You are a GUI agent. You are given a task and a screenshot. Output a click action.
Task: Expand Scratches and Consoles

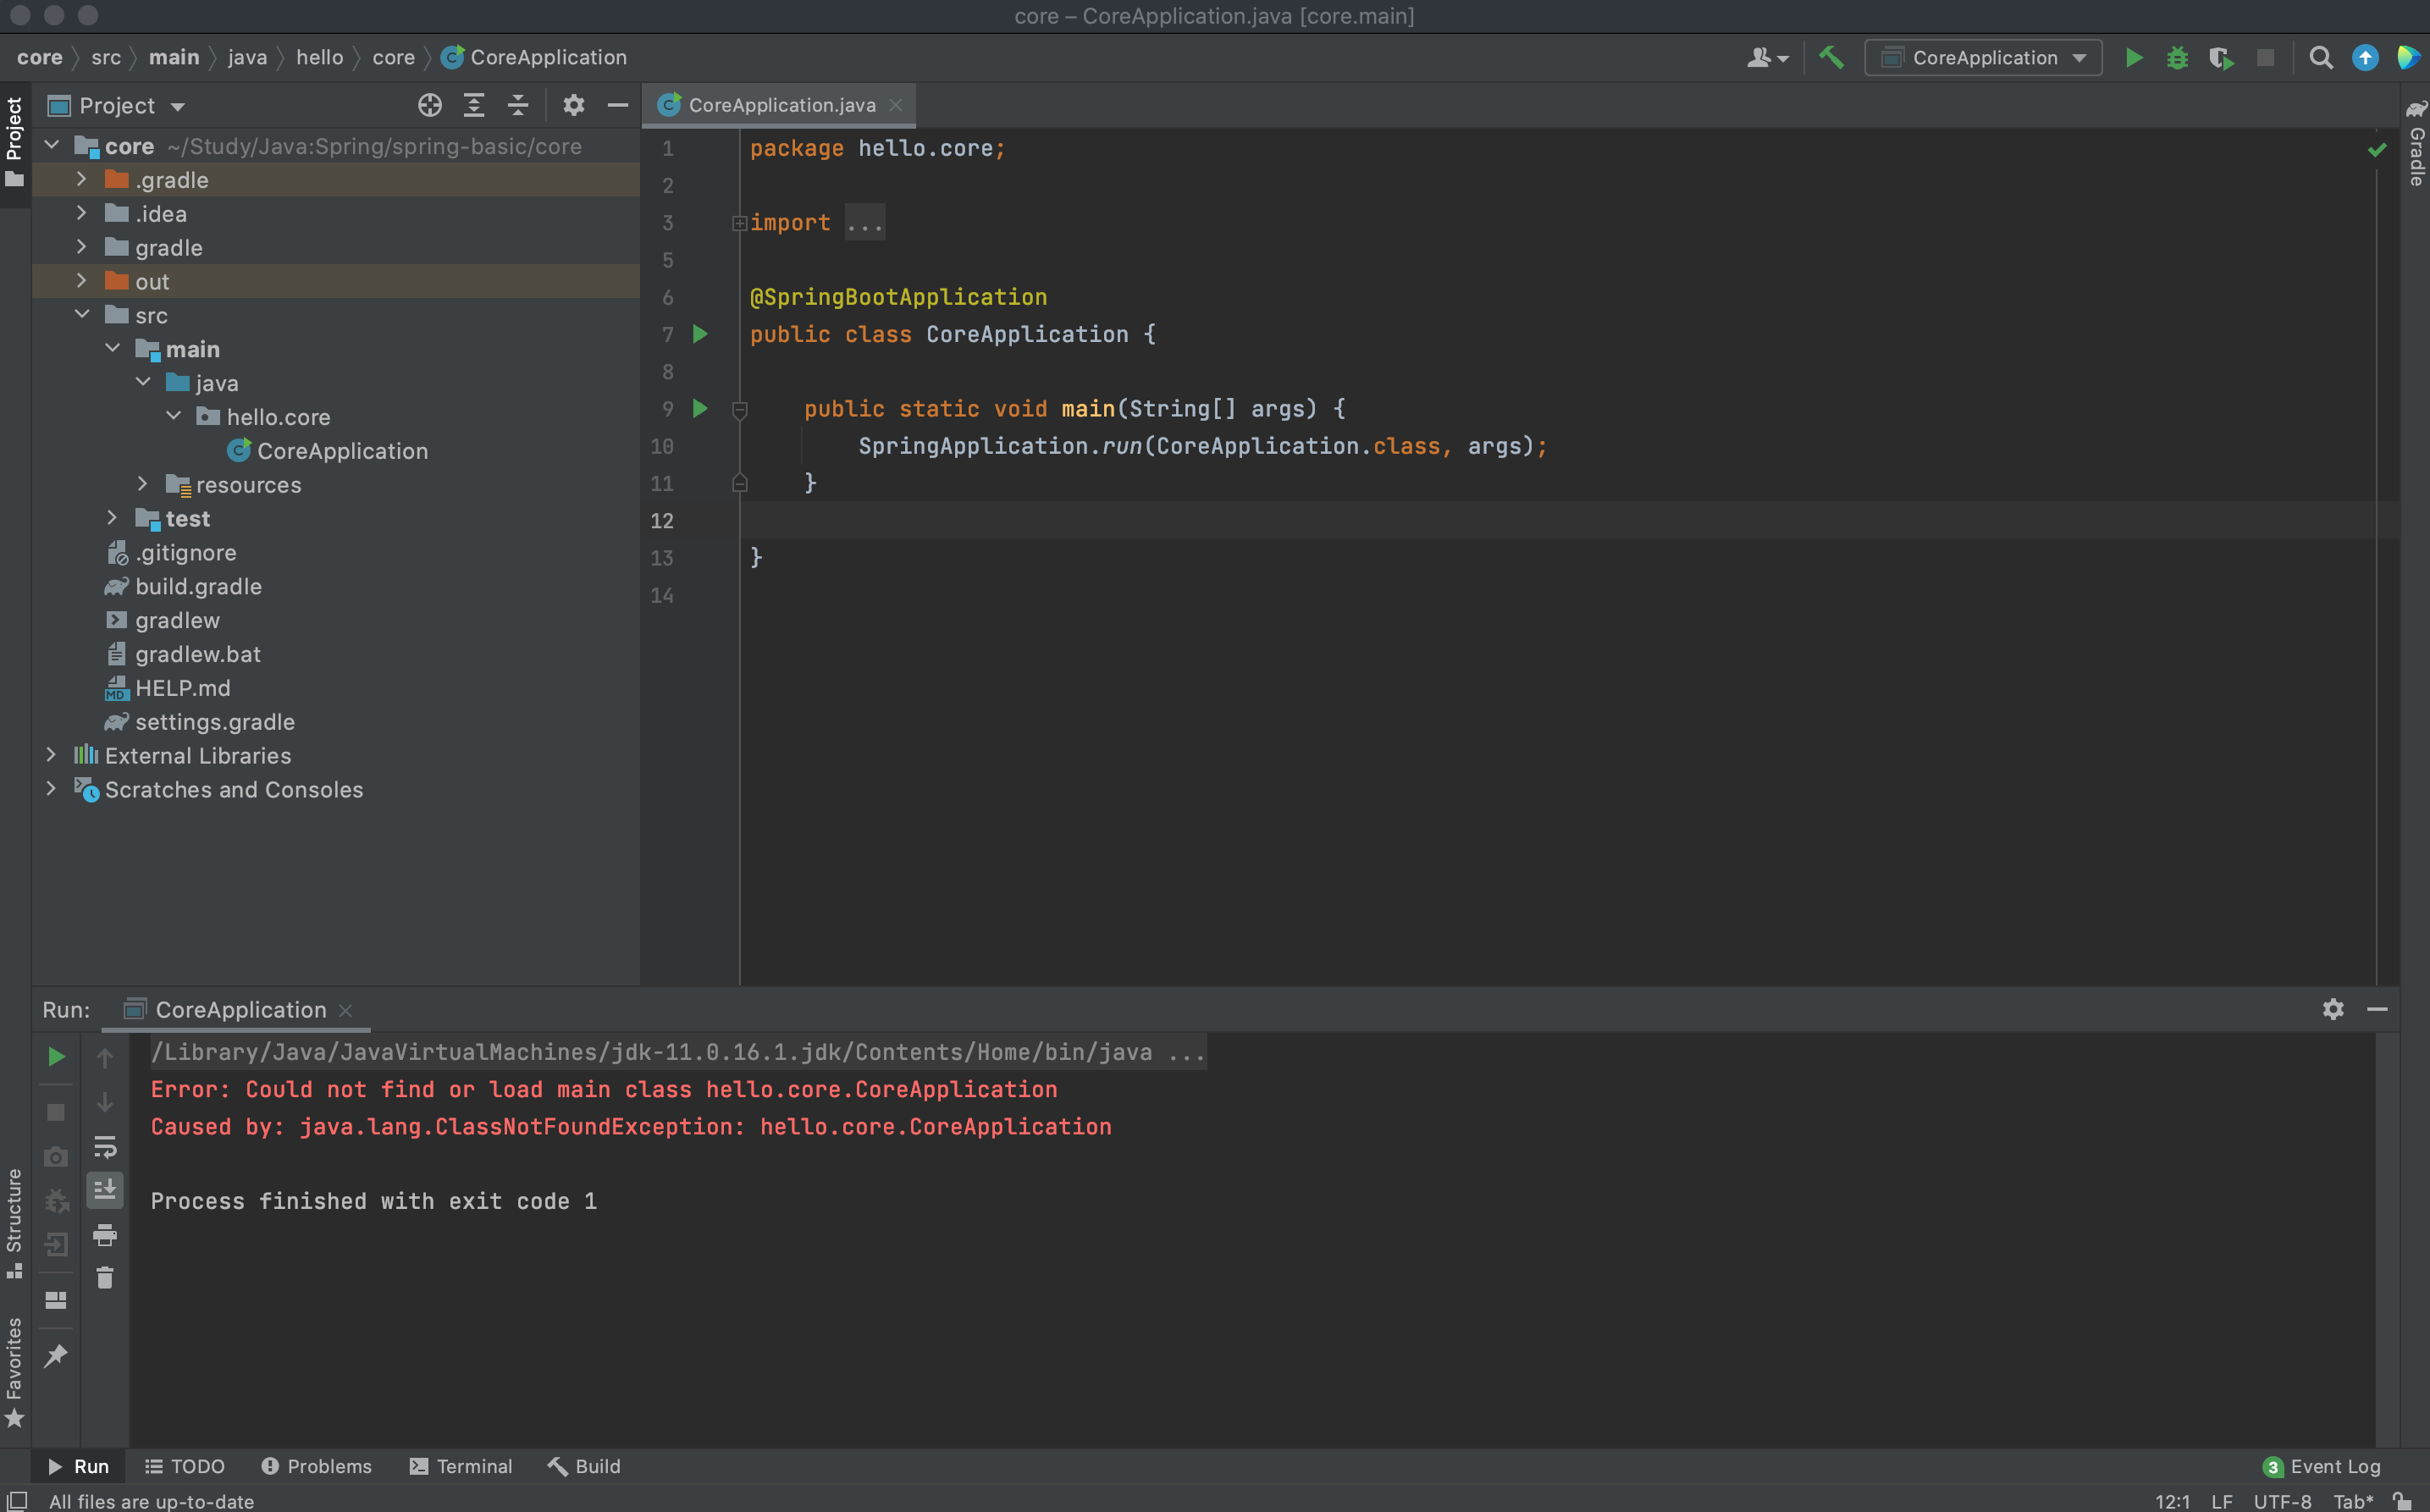tap(51, 789)
